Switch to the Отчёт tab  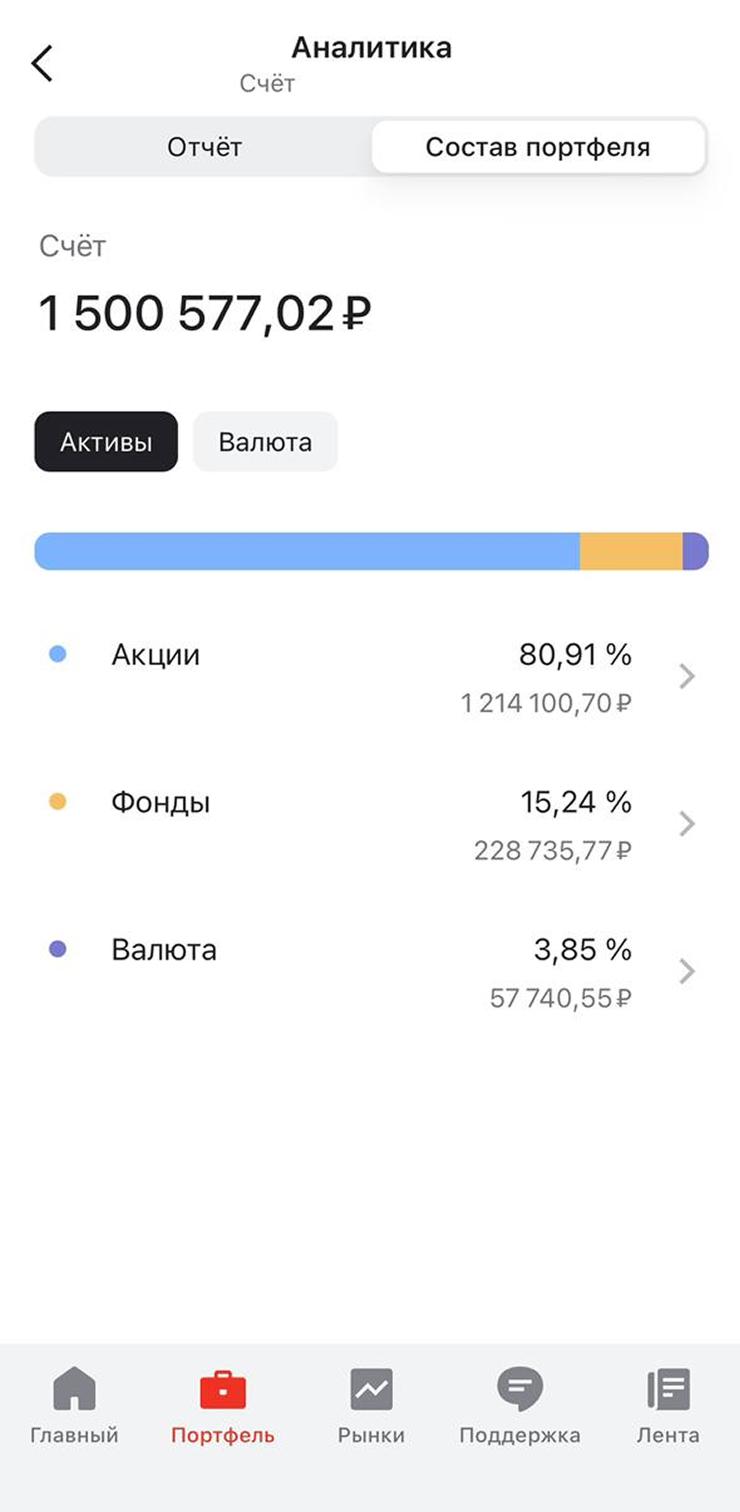click(x=204, y=148)
